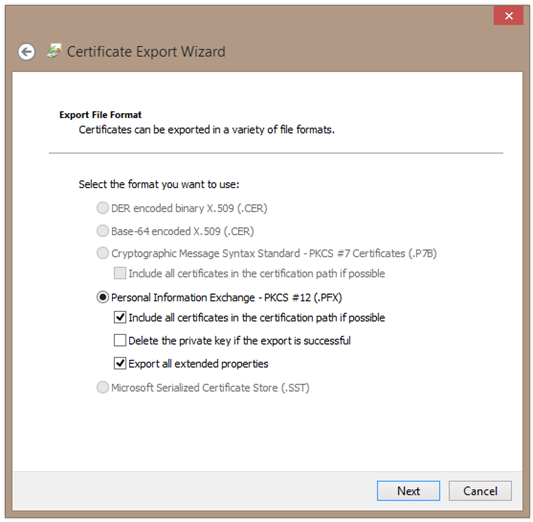Click the 'Certificates can be exported' description text
This screenshot has width=533, height=522.
click(x=207, y=130)
